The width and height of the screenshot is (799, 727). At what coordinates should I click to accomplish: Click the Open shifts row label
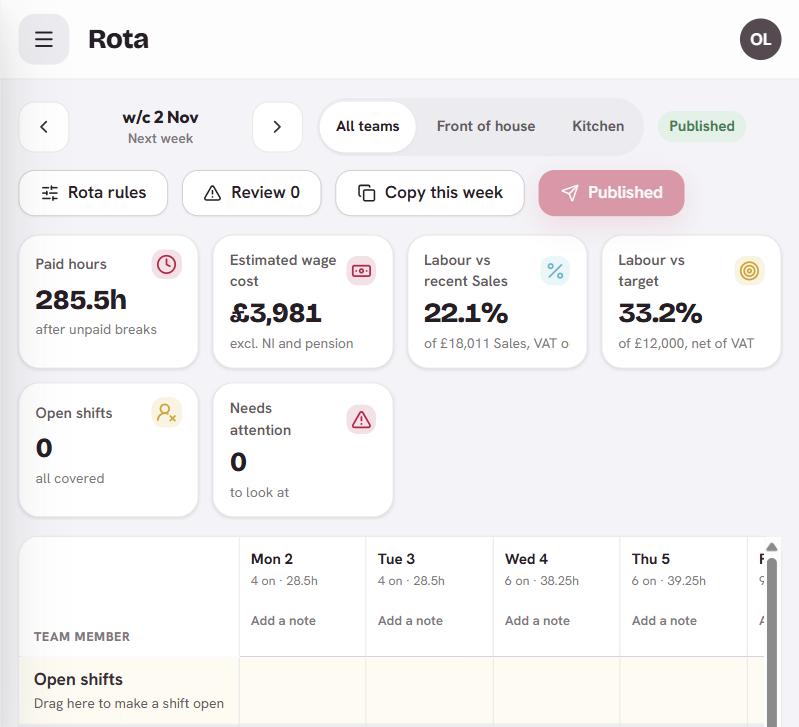(78, 679)
